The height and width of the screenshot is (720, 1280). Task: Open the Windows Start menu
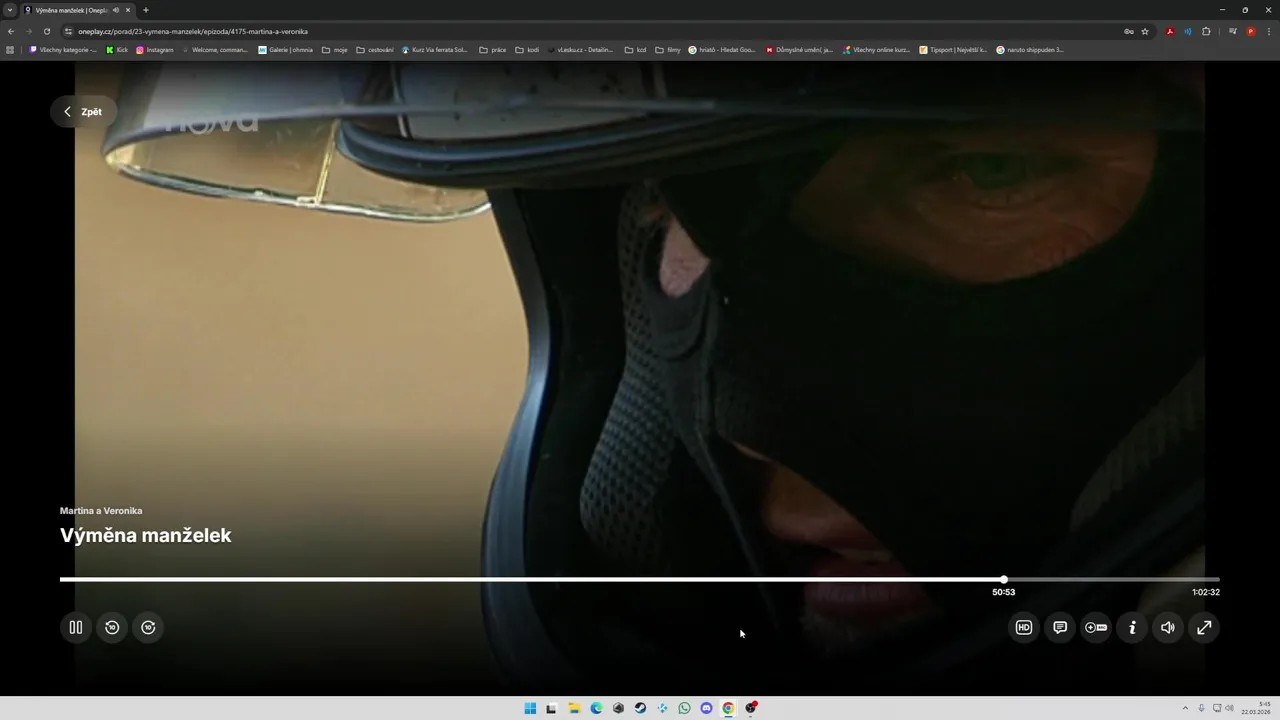tap(530, 708)
